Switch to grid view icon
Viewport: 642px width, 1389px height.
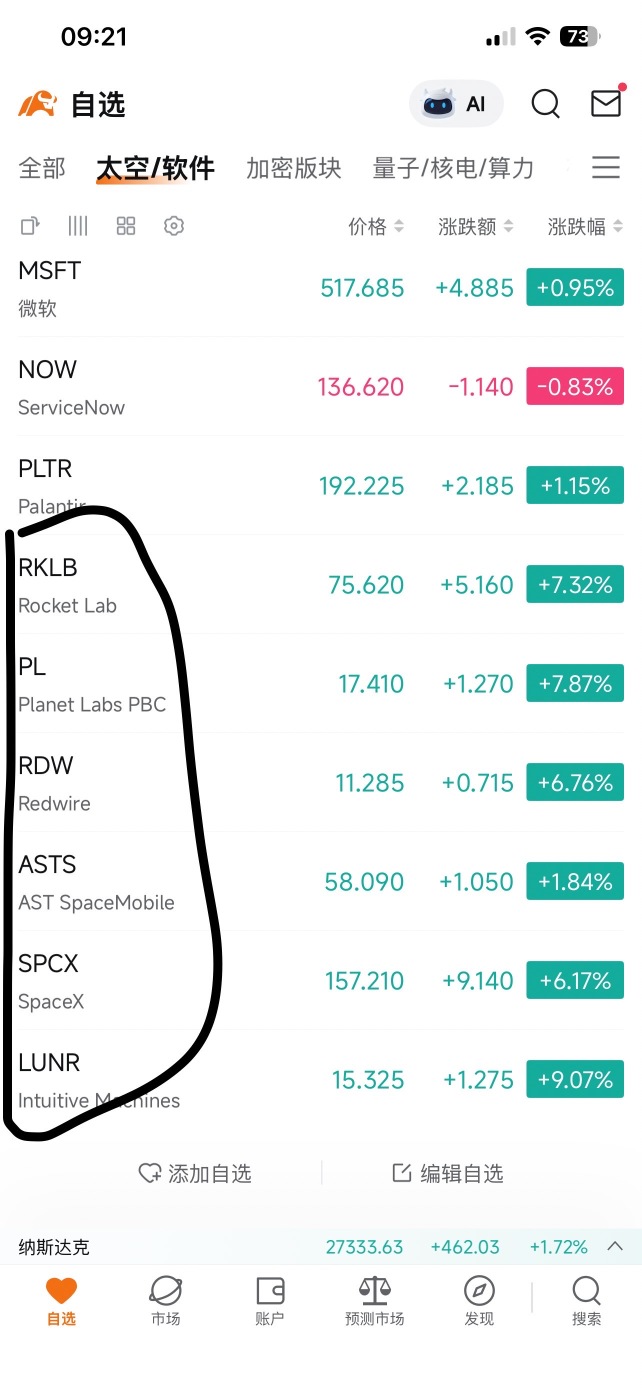[126, 226]
